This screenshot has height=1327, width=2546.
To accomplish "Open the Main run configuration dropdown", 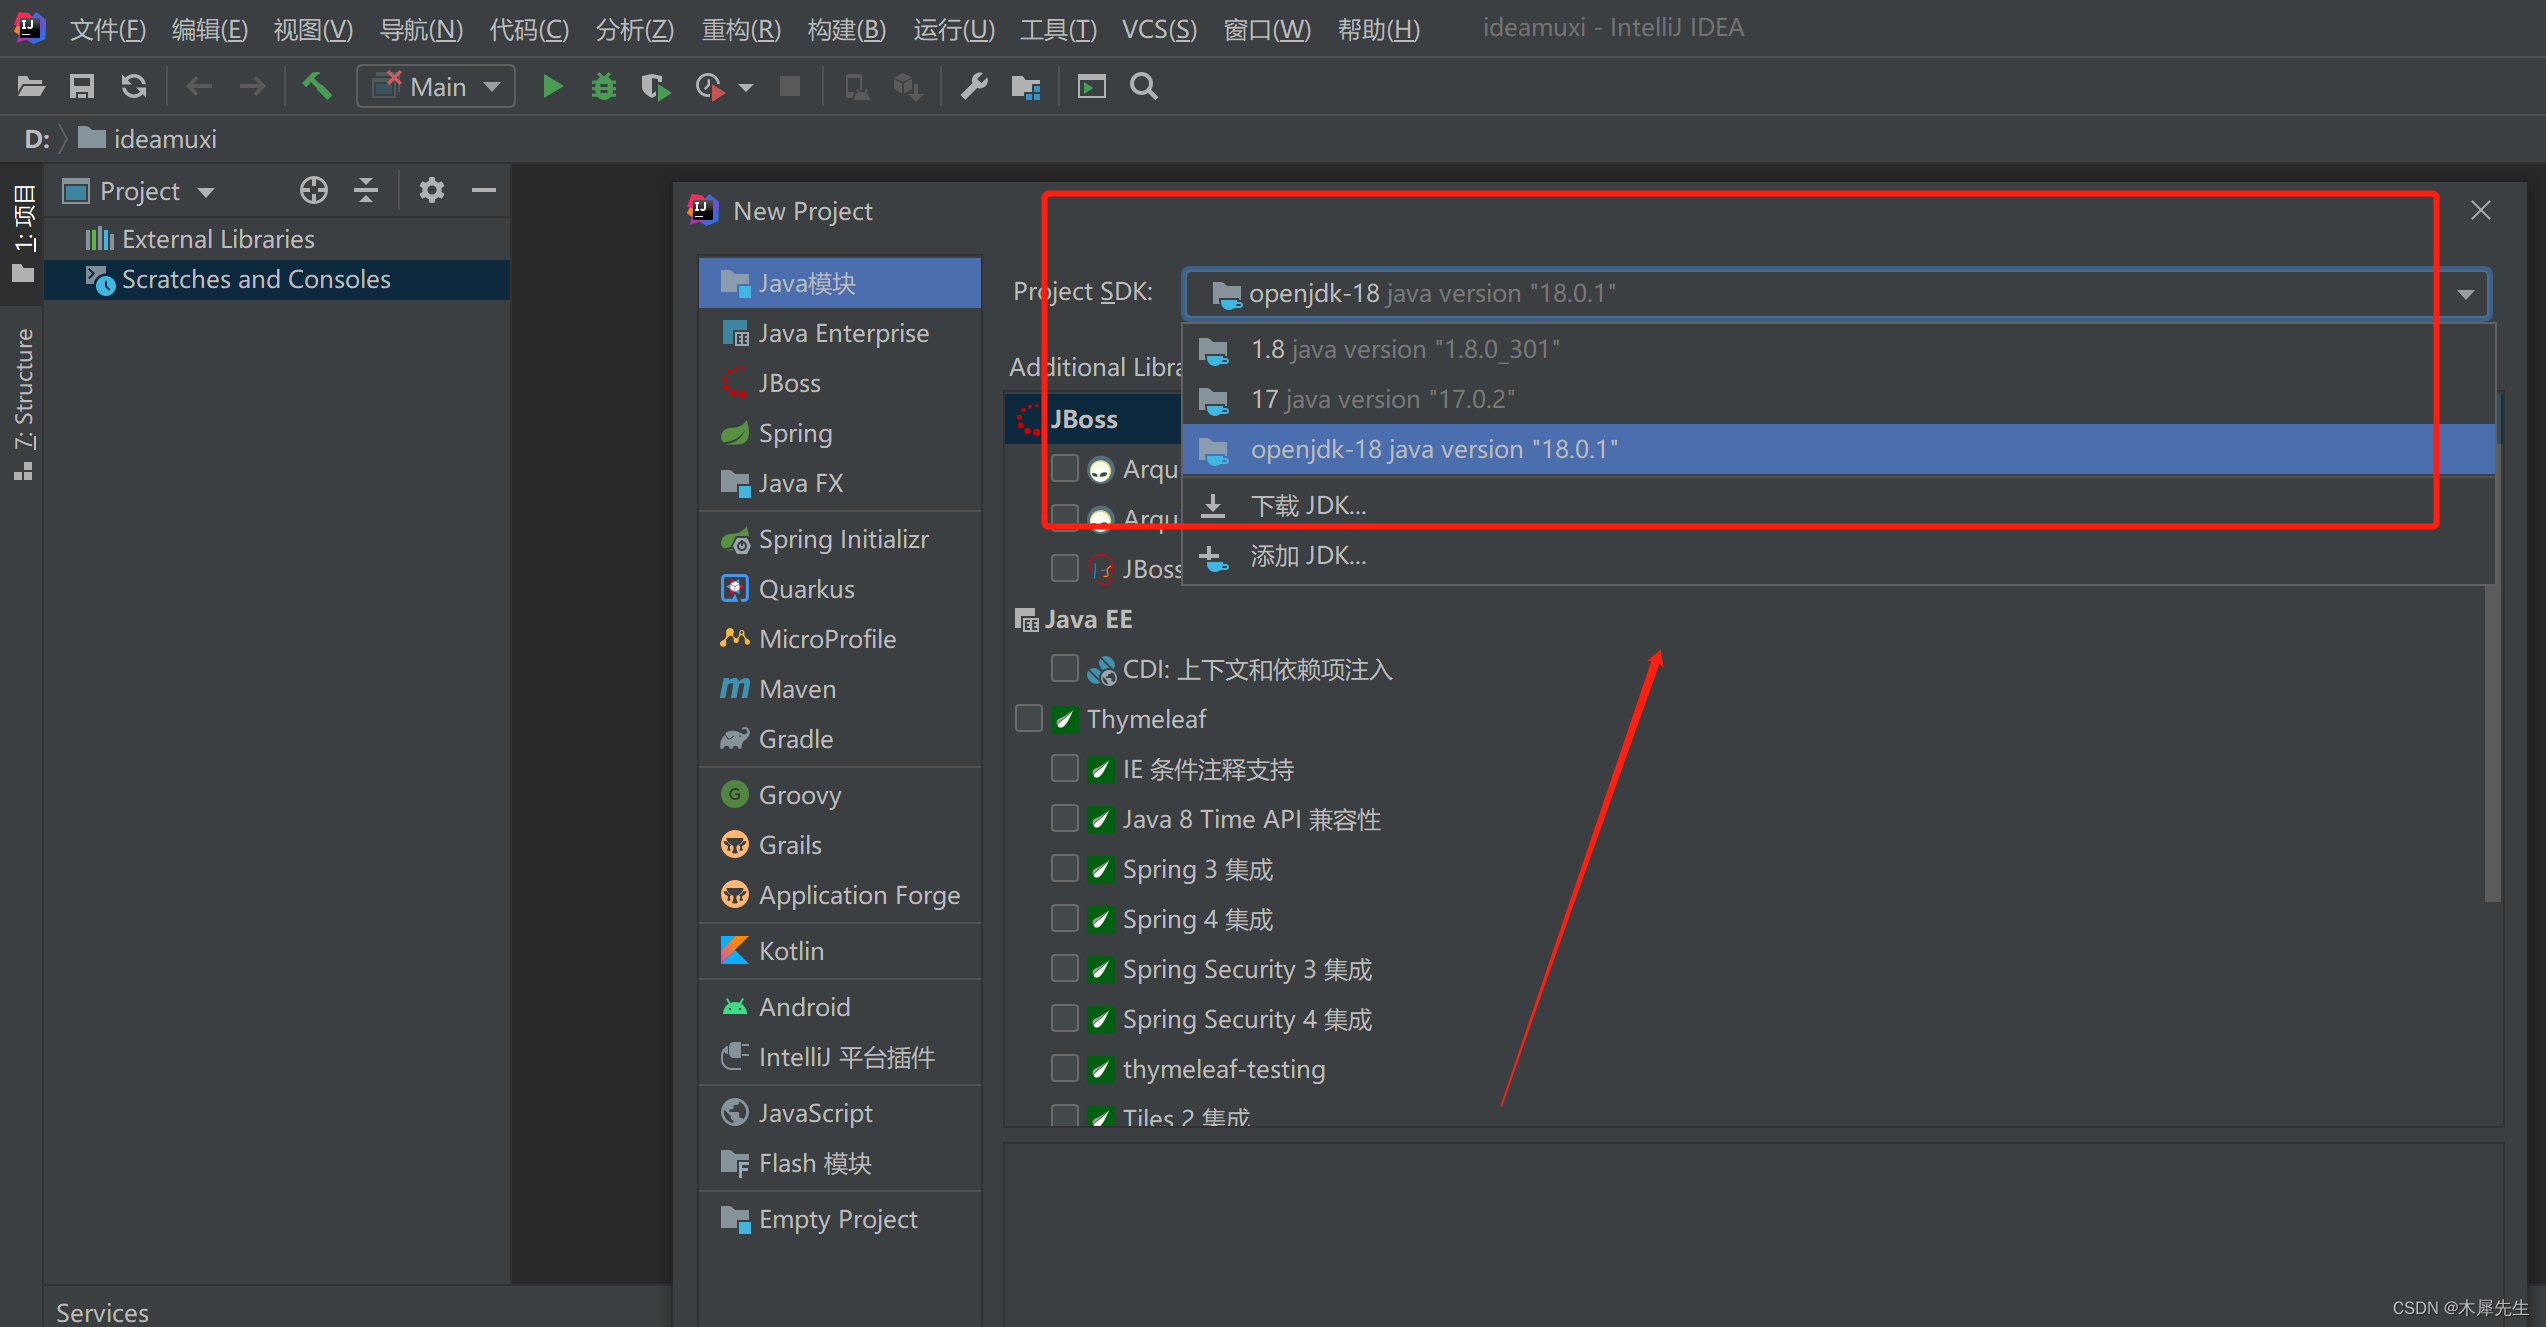I will 437,87.
